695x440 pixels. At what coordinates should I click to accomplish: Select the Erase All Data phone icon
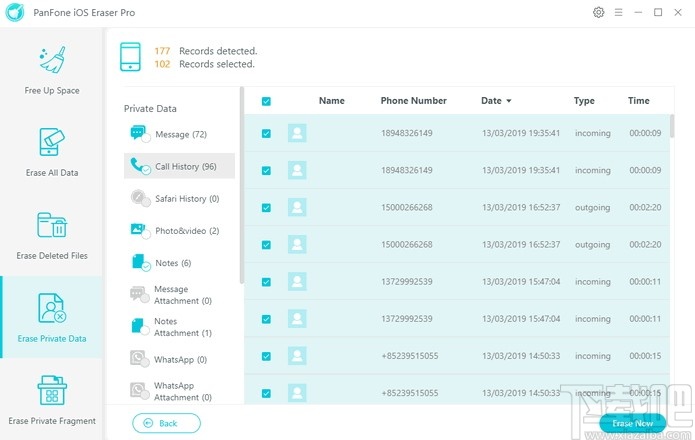pyautogui.click(x=52, y=142)
